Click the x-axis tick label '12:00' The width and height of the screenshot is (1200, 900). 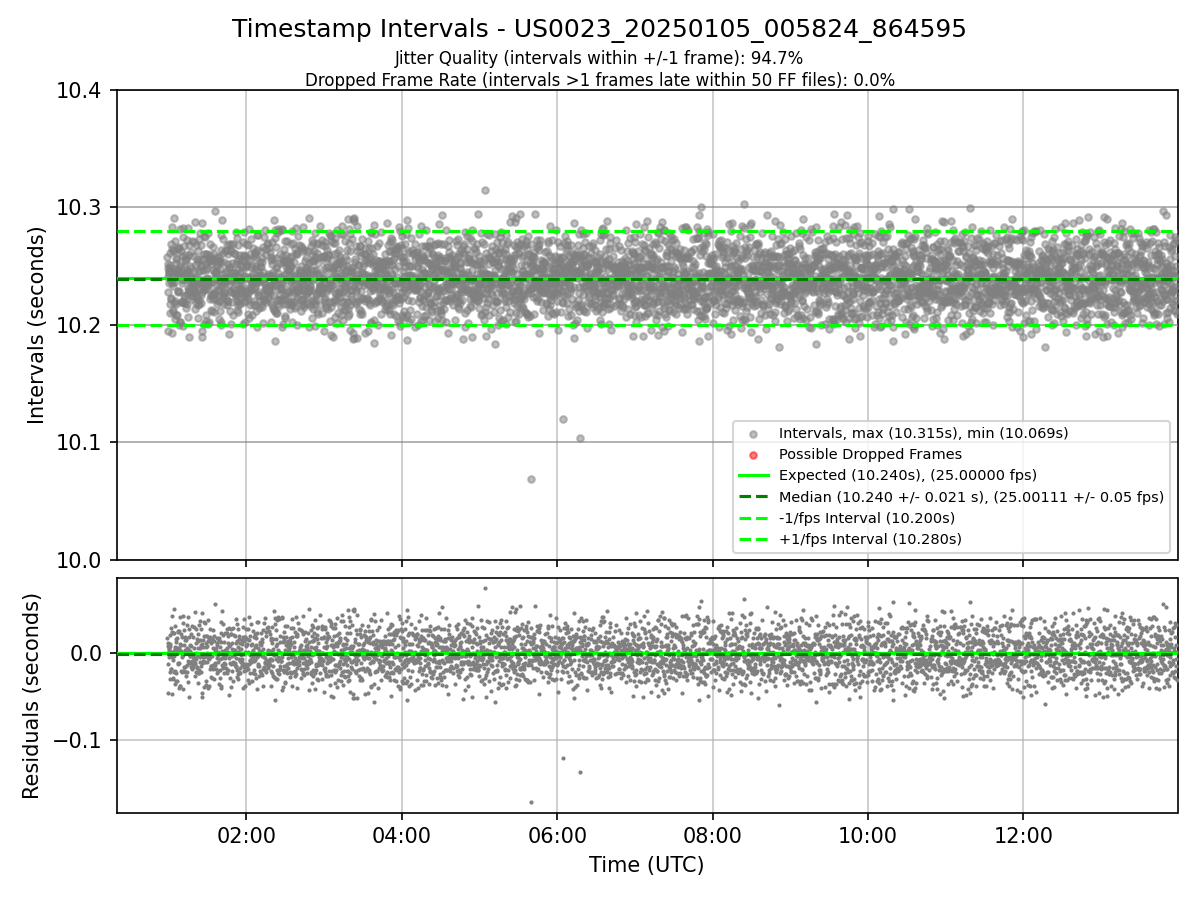[1022, 836]
